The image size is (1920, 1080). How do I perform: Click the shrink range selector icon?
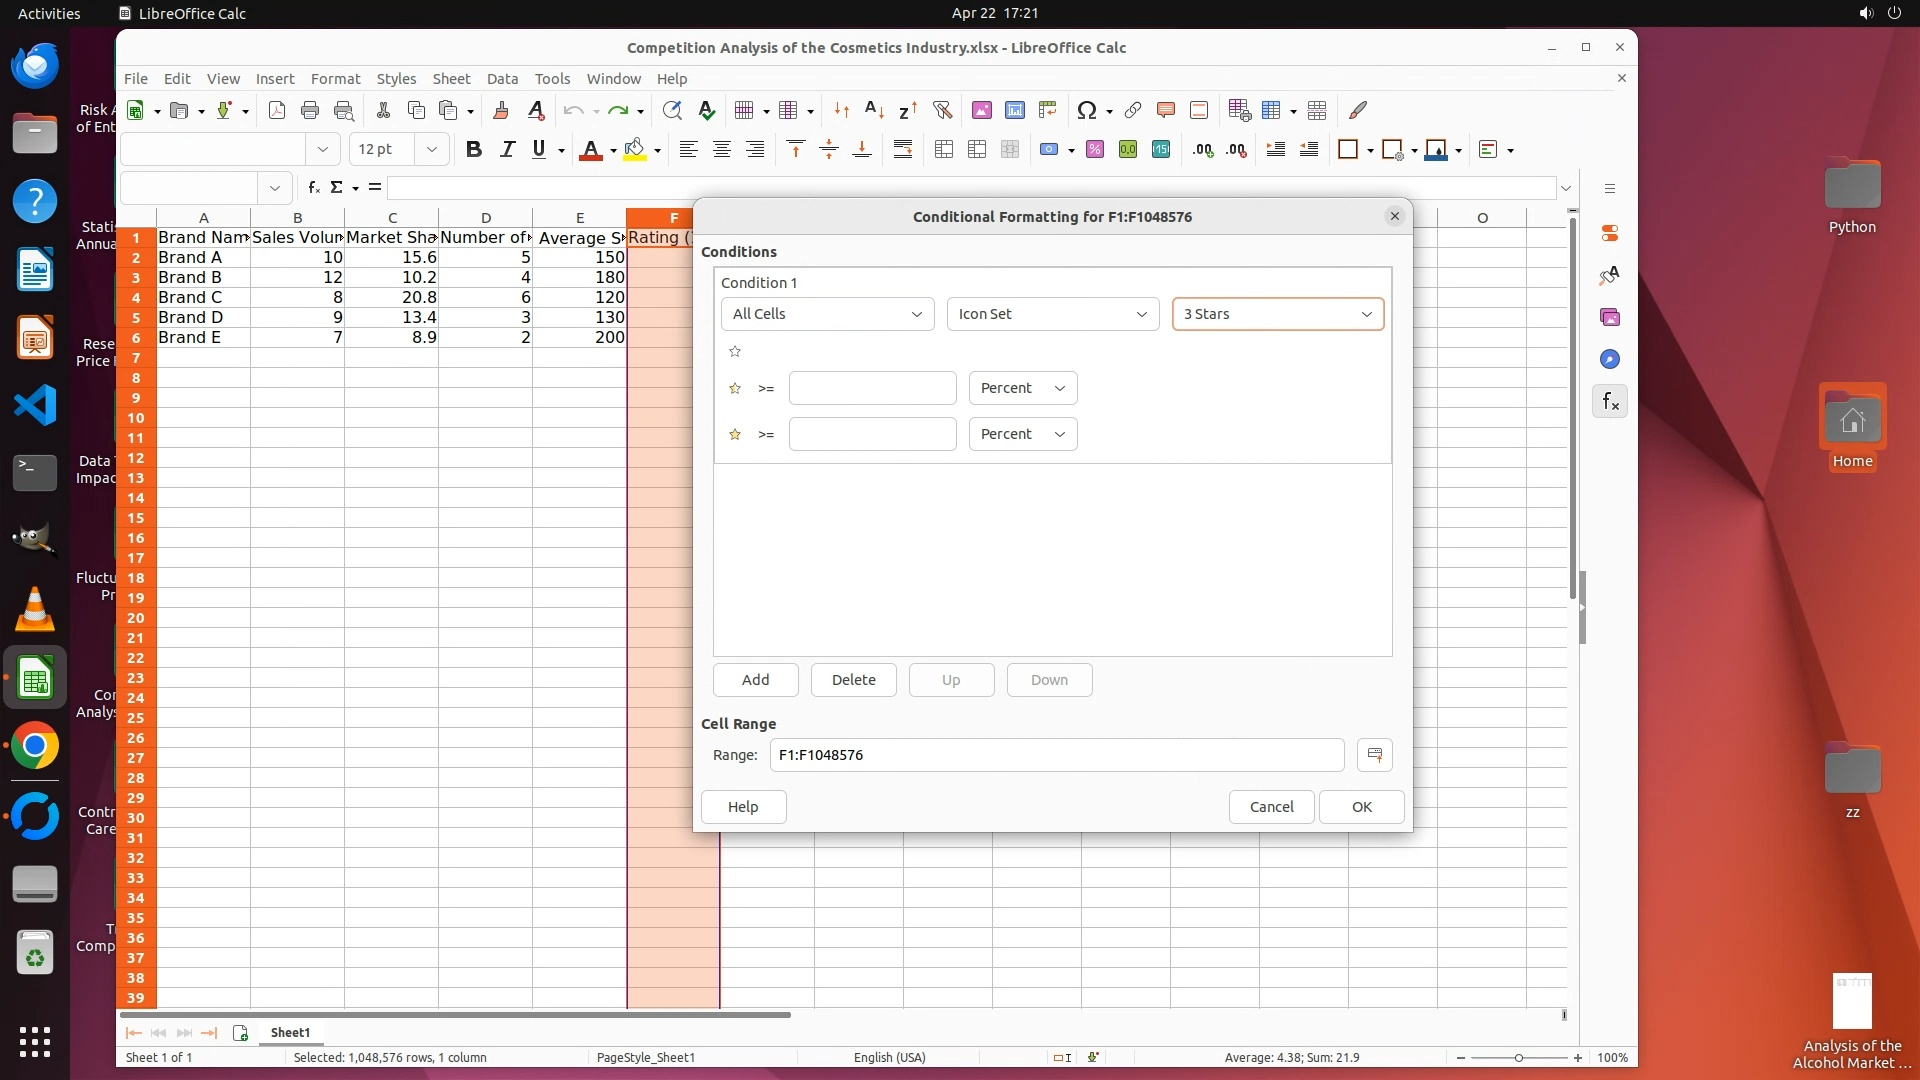(x=1375, y=755)
